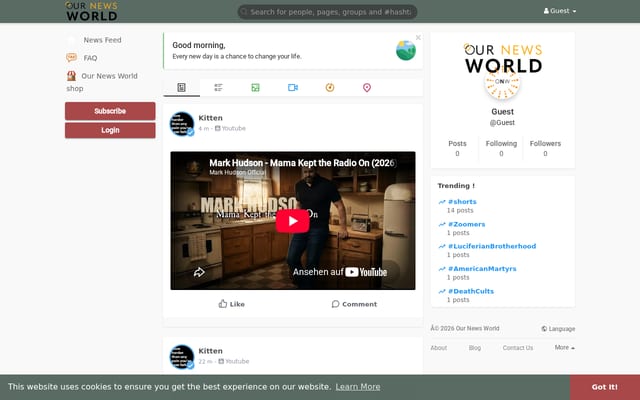This screenshot has width=640, height=400.
Task: Open trending hashtag #LuciferianBrotherhood
Action: tap(492, 246)
